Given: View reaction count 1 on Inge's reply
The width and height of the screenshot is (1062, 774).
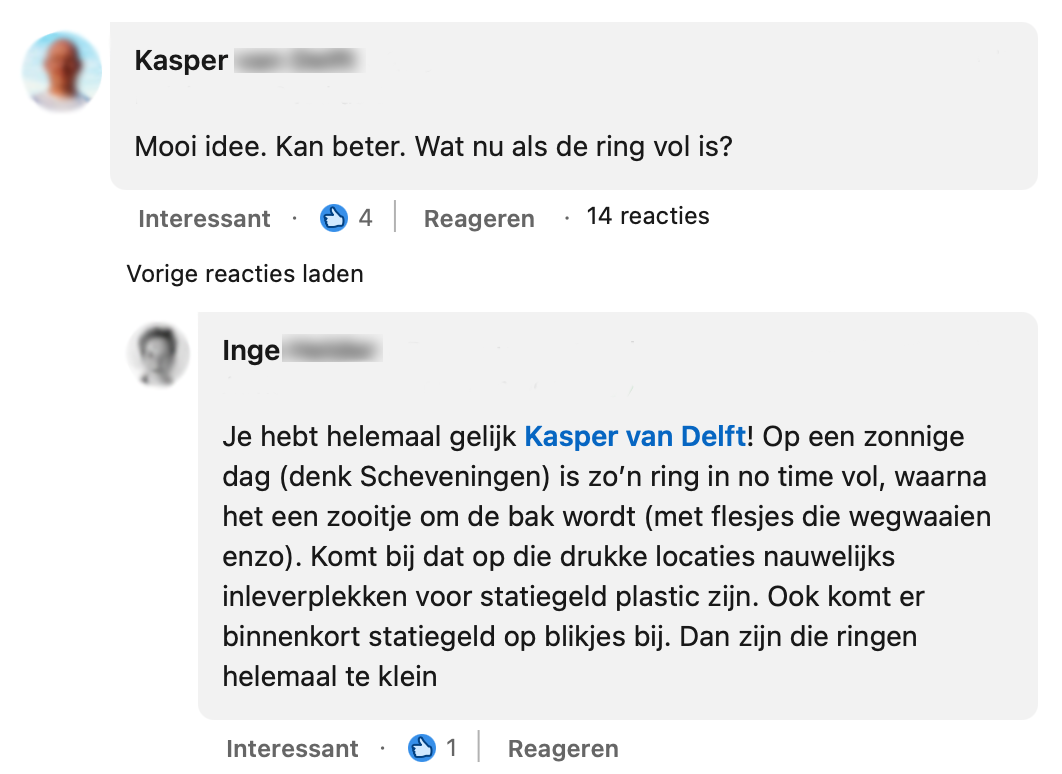Looking at the screenshot, I should point(451,747).
